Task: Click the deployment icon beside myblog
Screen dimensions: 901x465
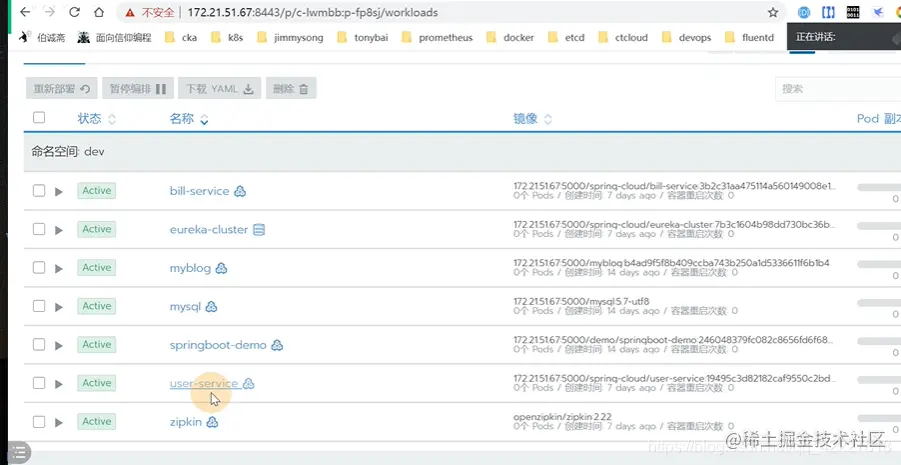Action: click(221, 268)
